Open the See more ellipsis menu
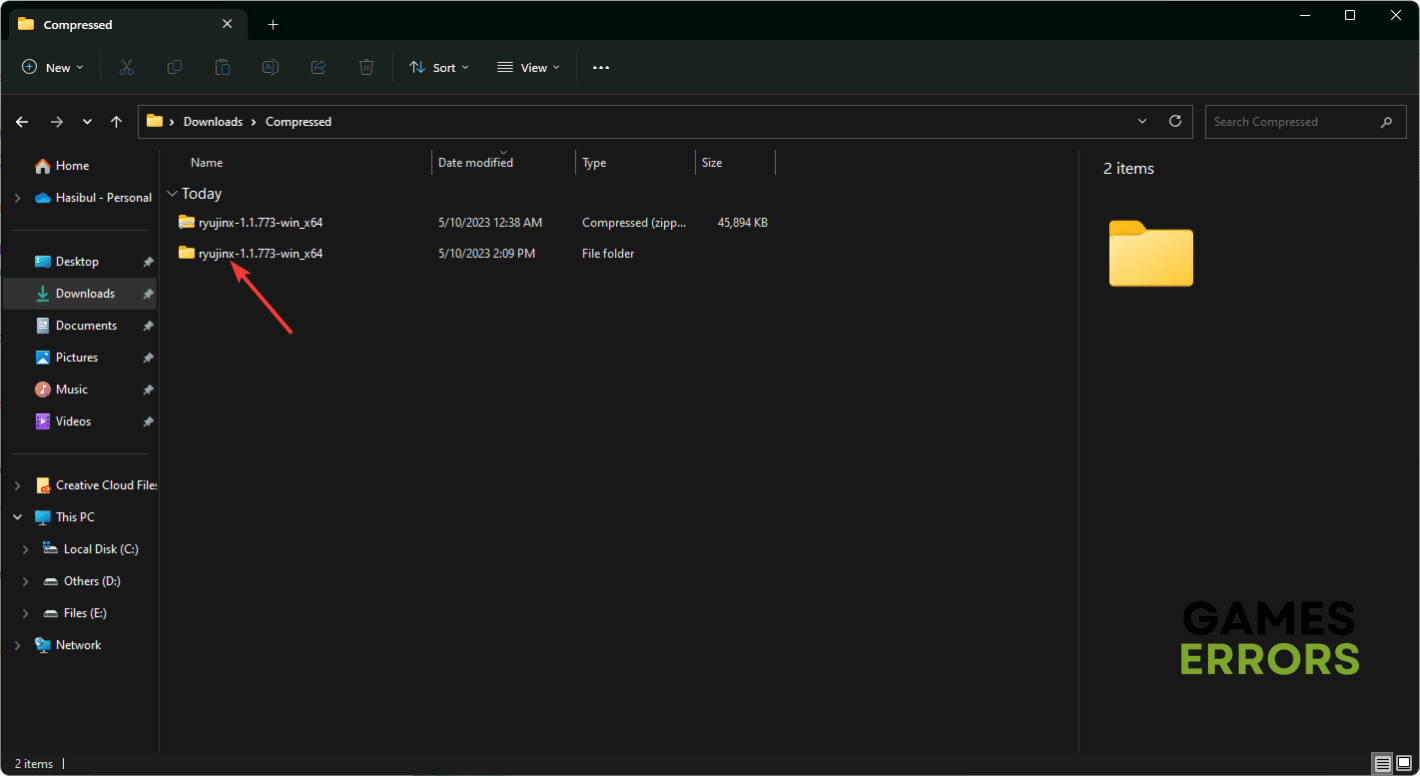This screenshot has height=776, width=1420. tap(600, 67)
